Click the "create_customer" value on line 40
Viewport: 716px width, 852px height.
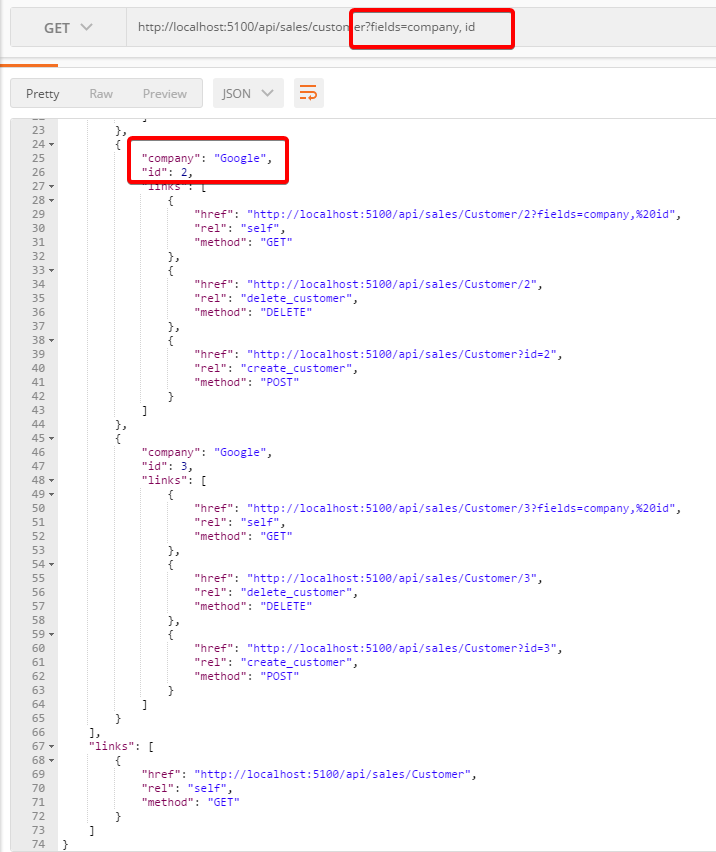(296, 368)
